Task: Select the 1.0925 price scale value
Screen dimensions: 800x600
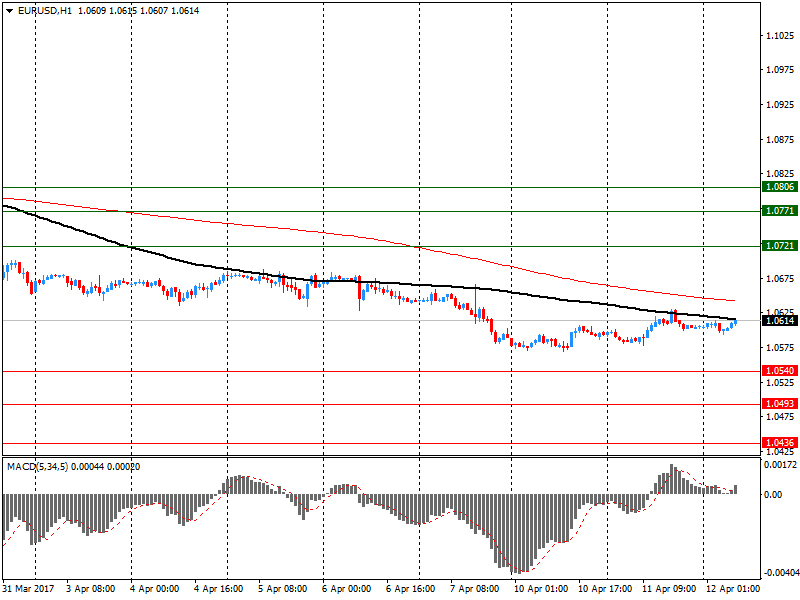Action: click(x=781, y=105)
